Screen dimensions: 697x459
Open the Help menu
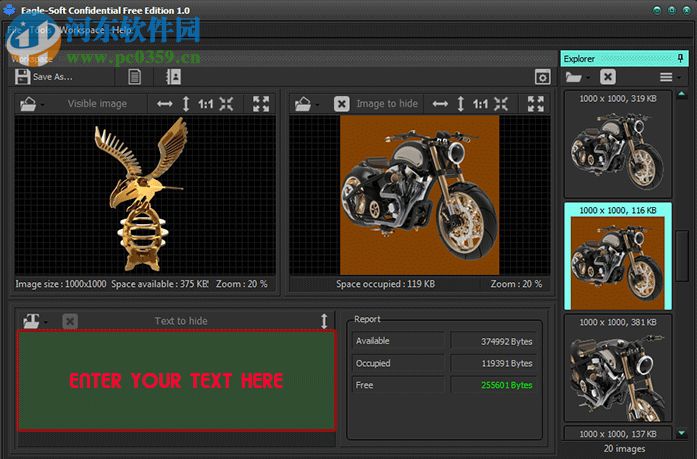[122, 30]
